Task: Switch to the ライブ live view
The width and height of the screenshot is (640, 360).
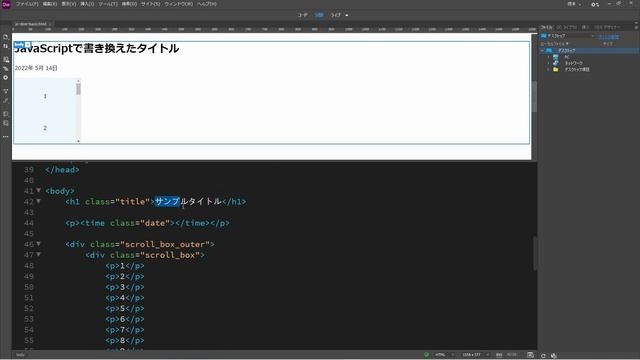Action: [336, 15]
